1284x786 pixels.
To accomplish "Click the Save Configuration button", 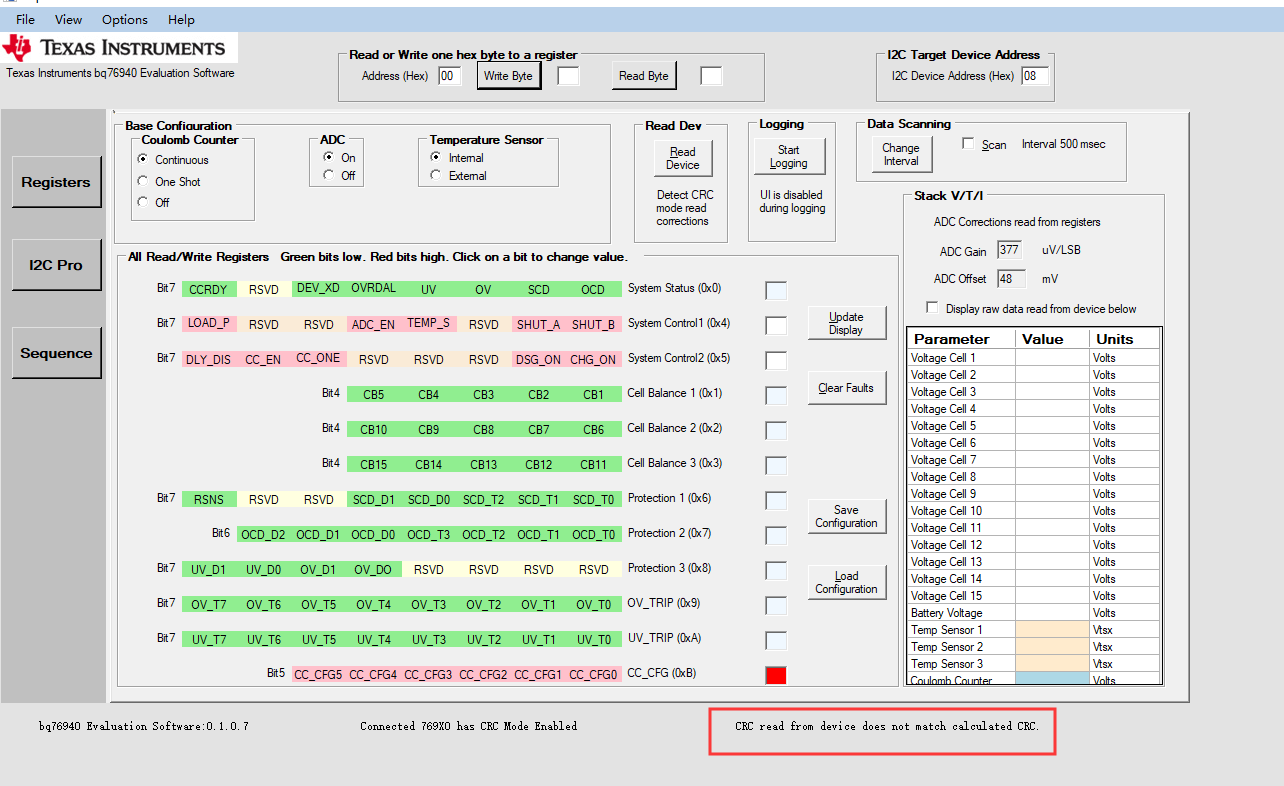I will tap(847, 516).
